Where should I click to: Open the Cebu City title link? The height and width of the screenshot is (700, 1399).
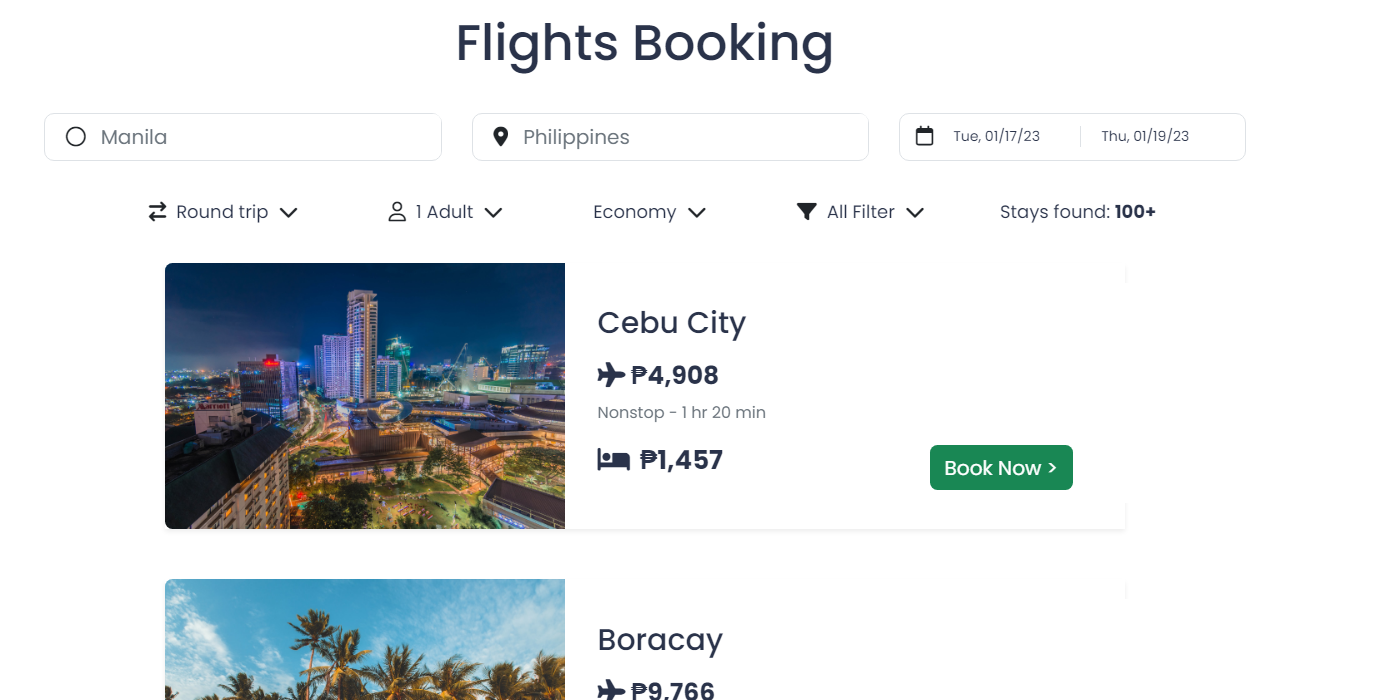coord(671,323)
